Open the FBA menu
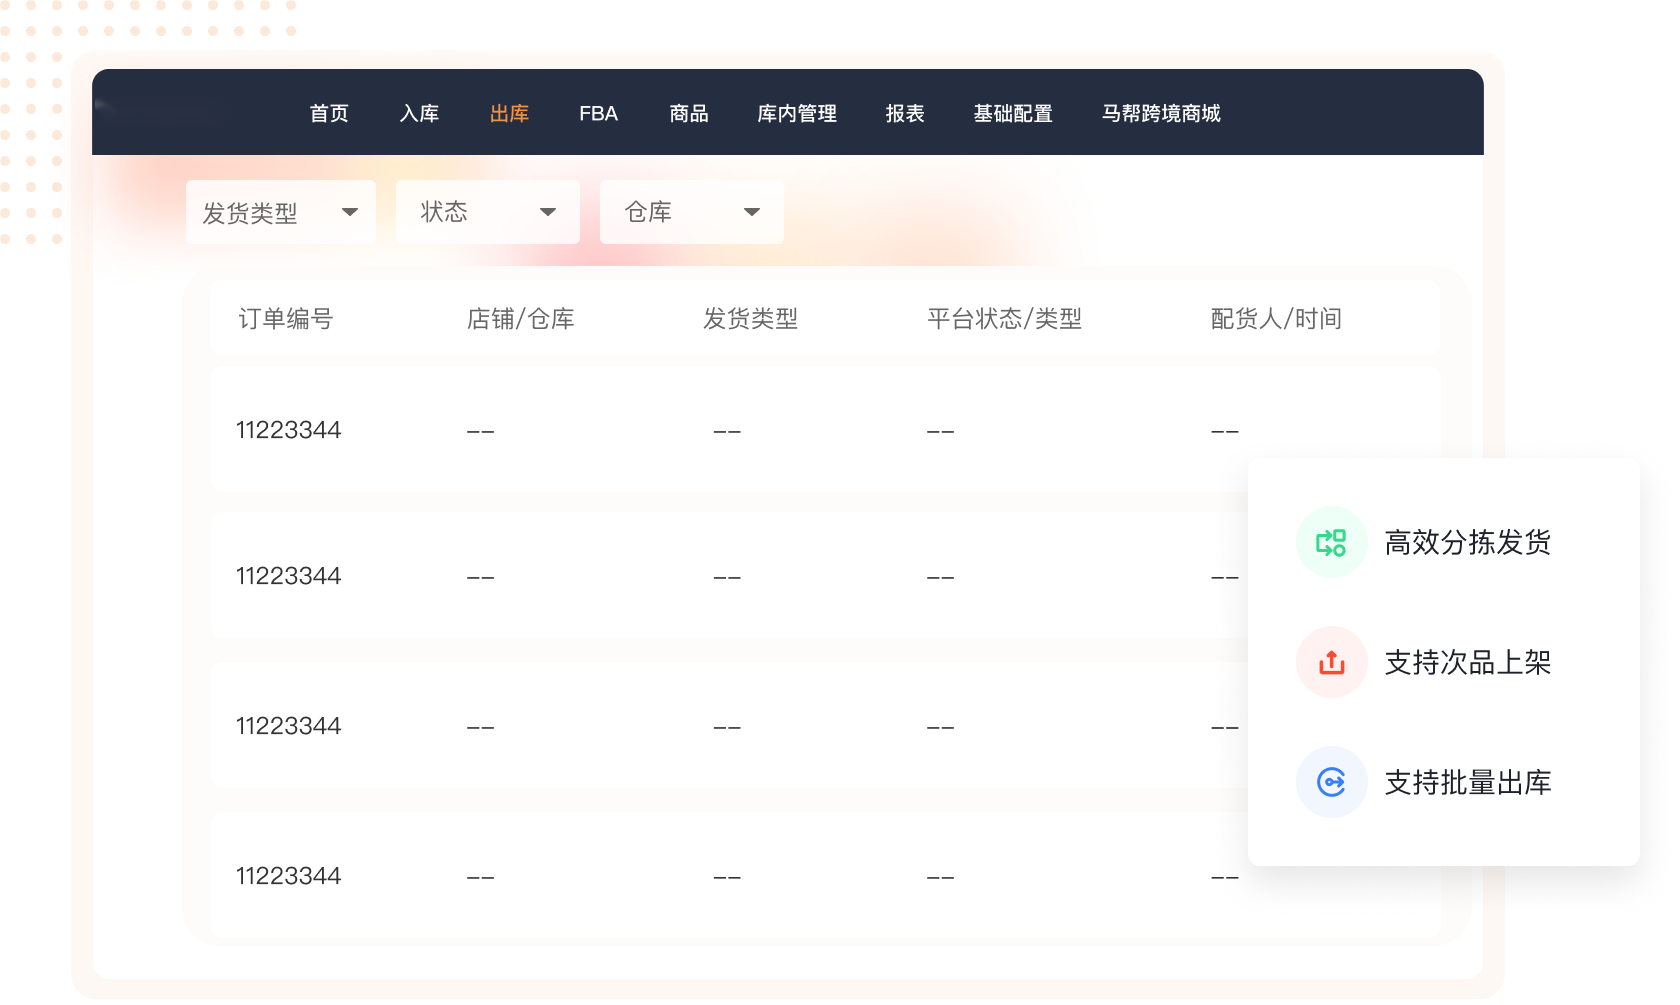Image resolution: width=1680 pixels, height=1005 pixels. tap(598, 113)
